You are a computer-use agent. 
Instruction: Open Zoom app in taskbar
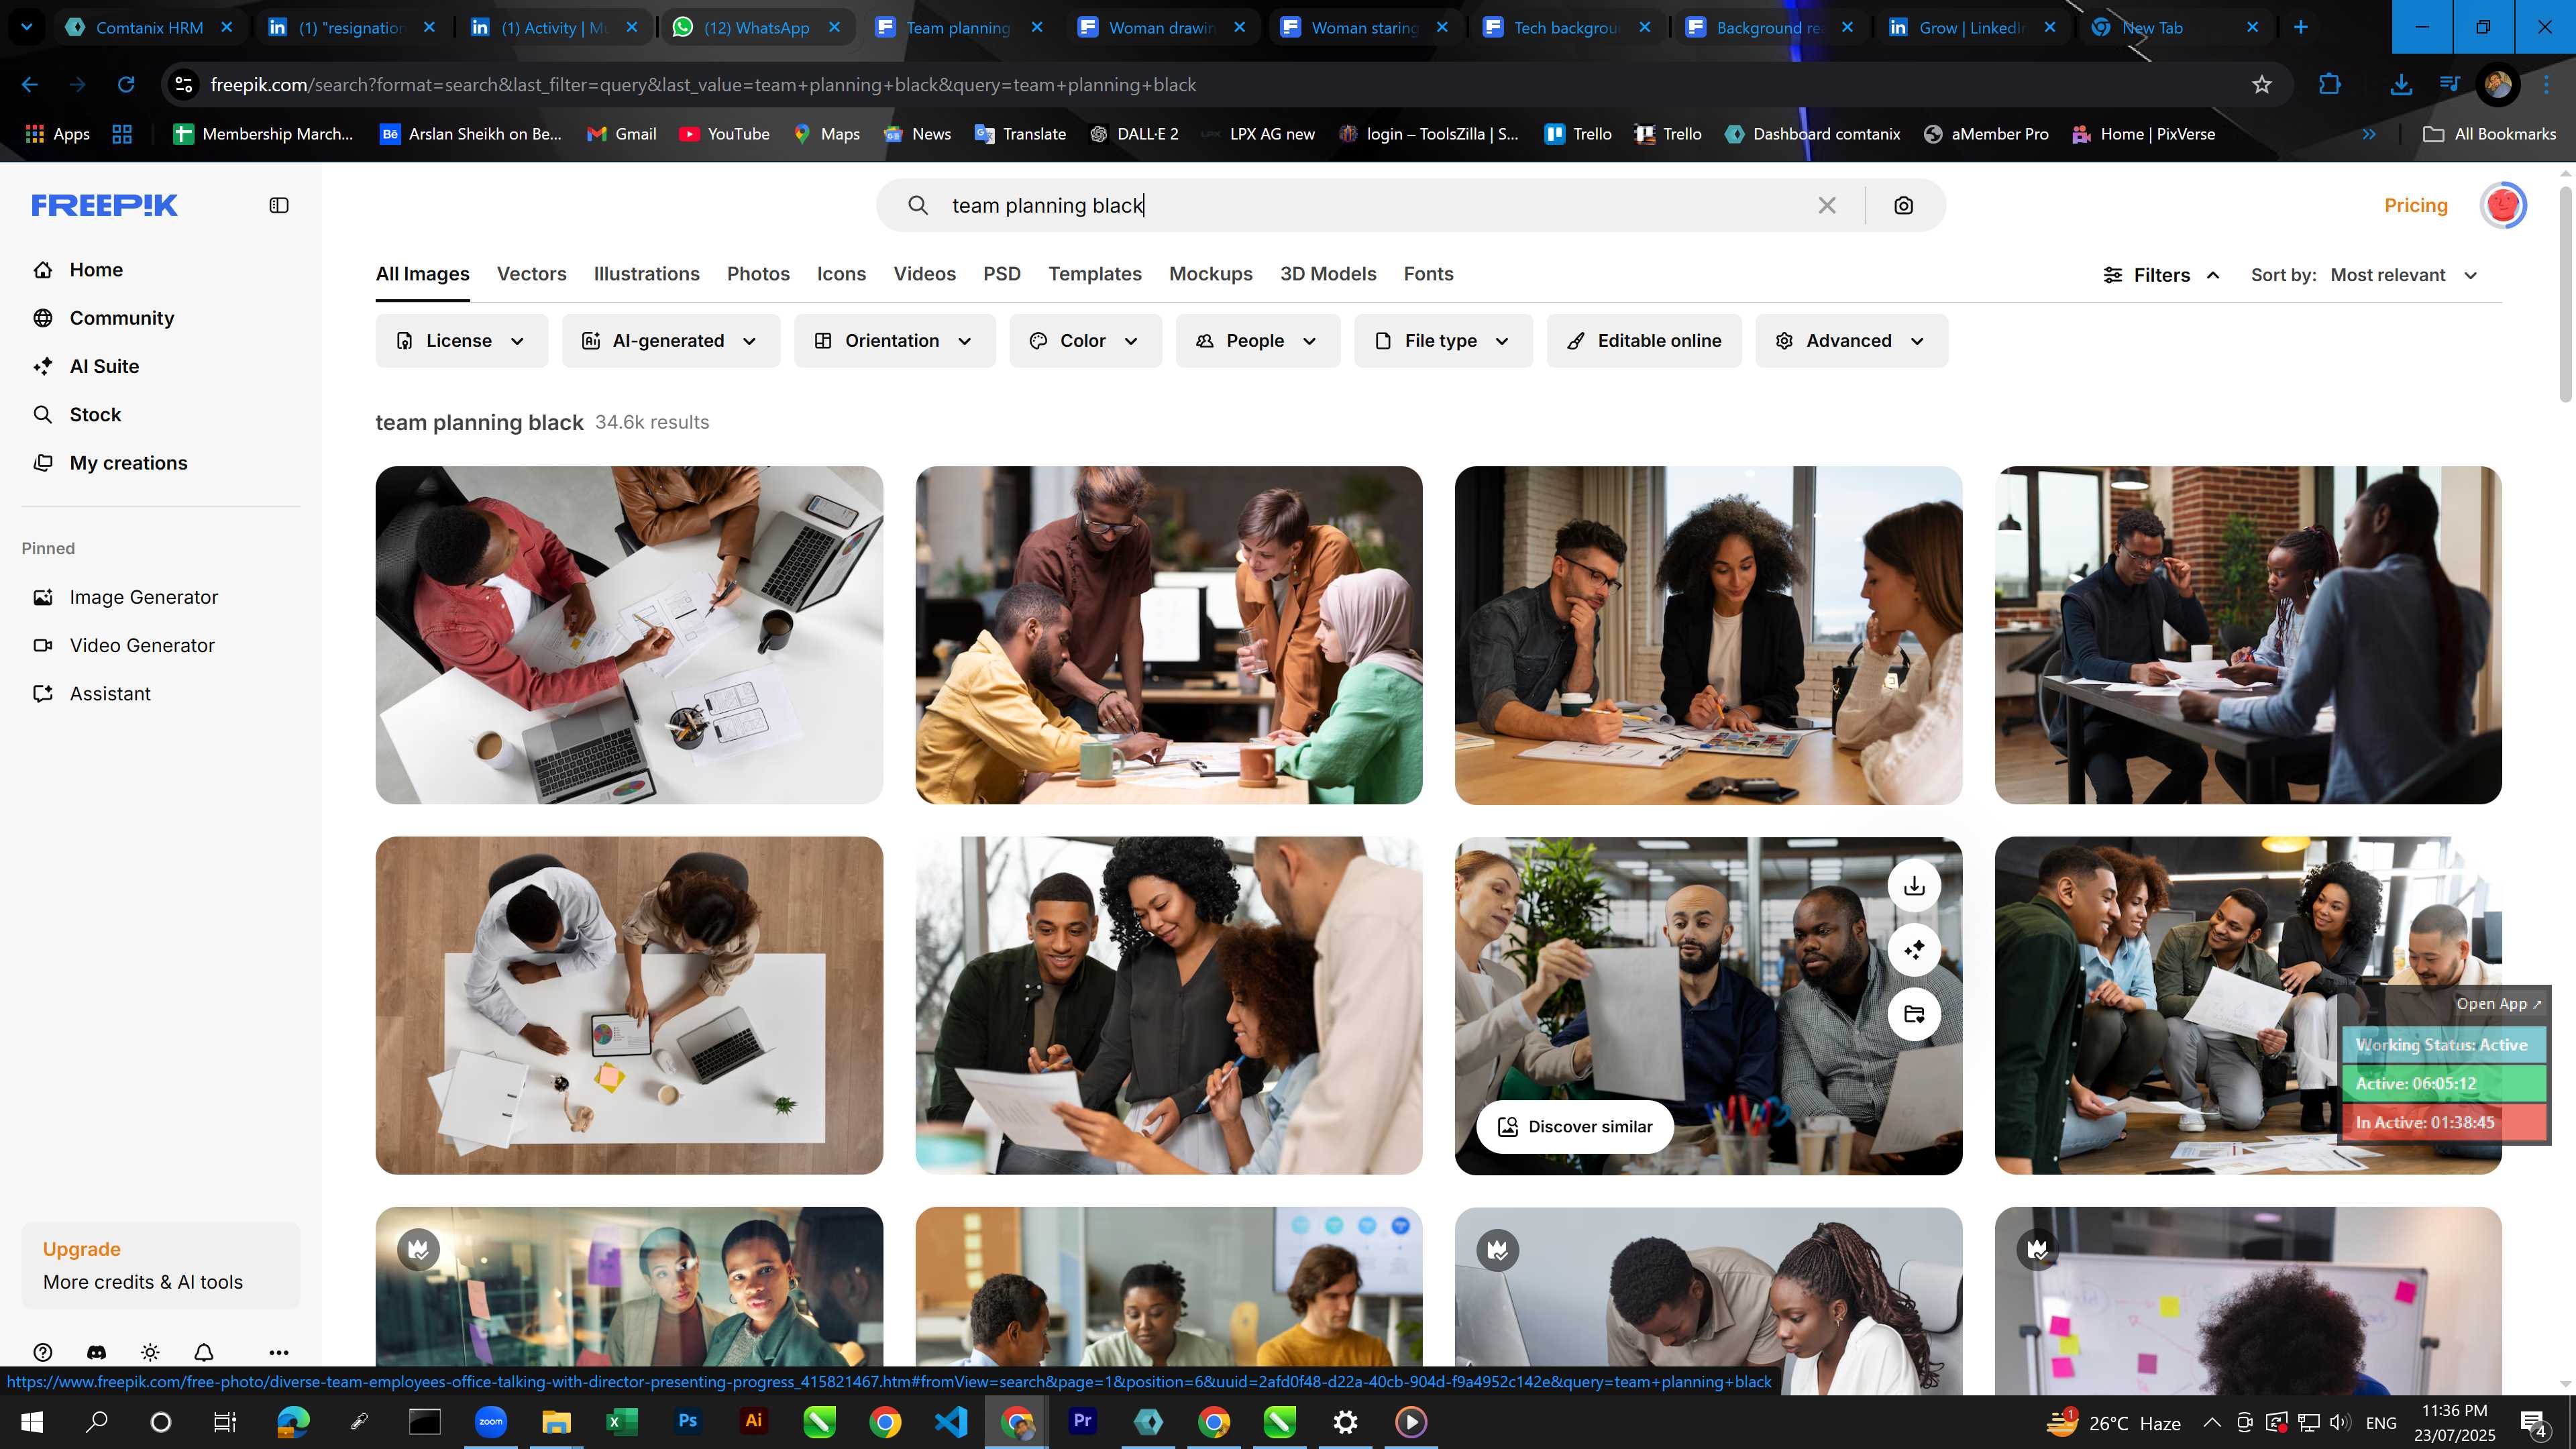491,1421
